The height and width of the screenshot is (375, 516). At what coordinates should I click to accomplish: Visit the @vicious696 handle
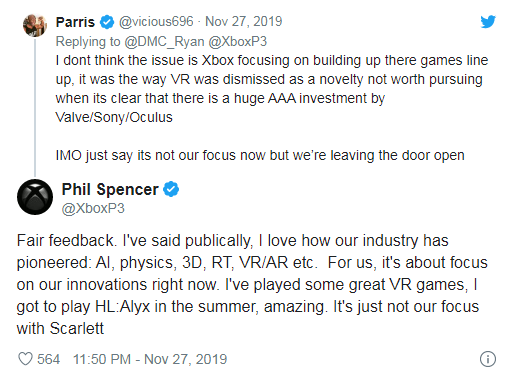156,22
